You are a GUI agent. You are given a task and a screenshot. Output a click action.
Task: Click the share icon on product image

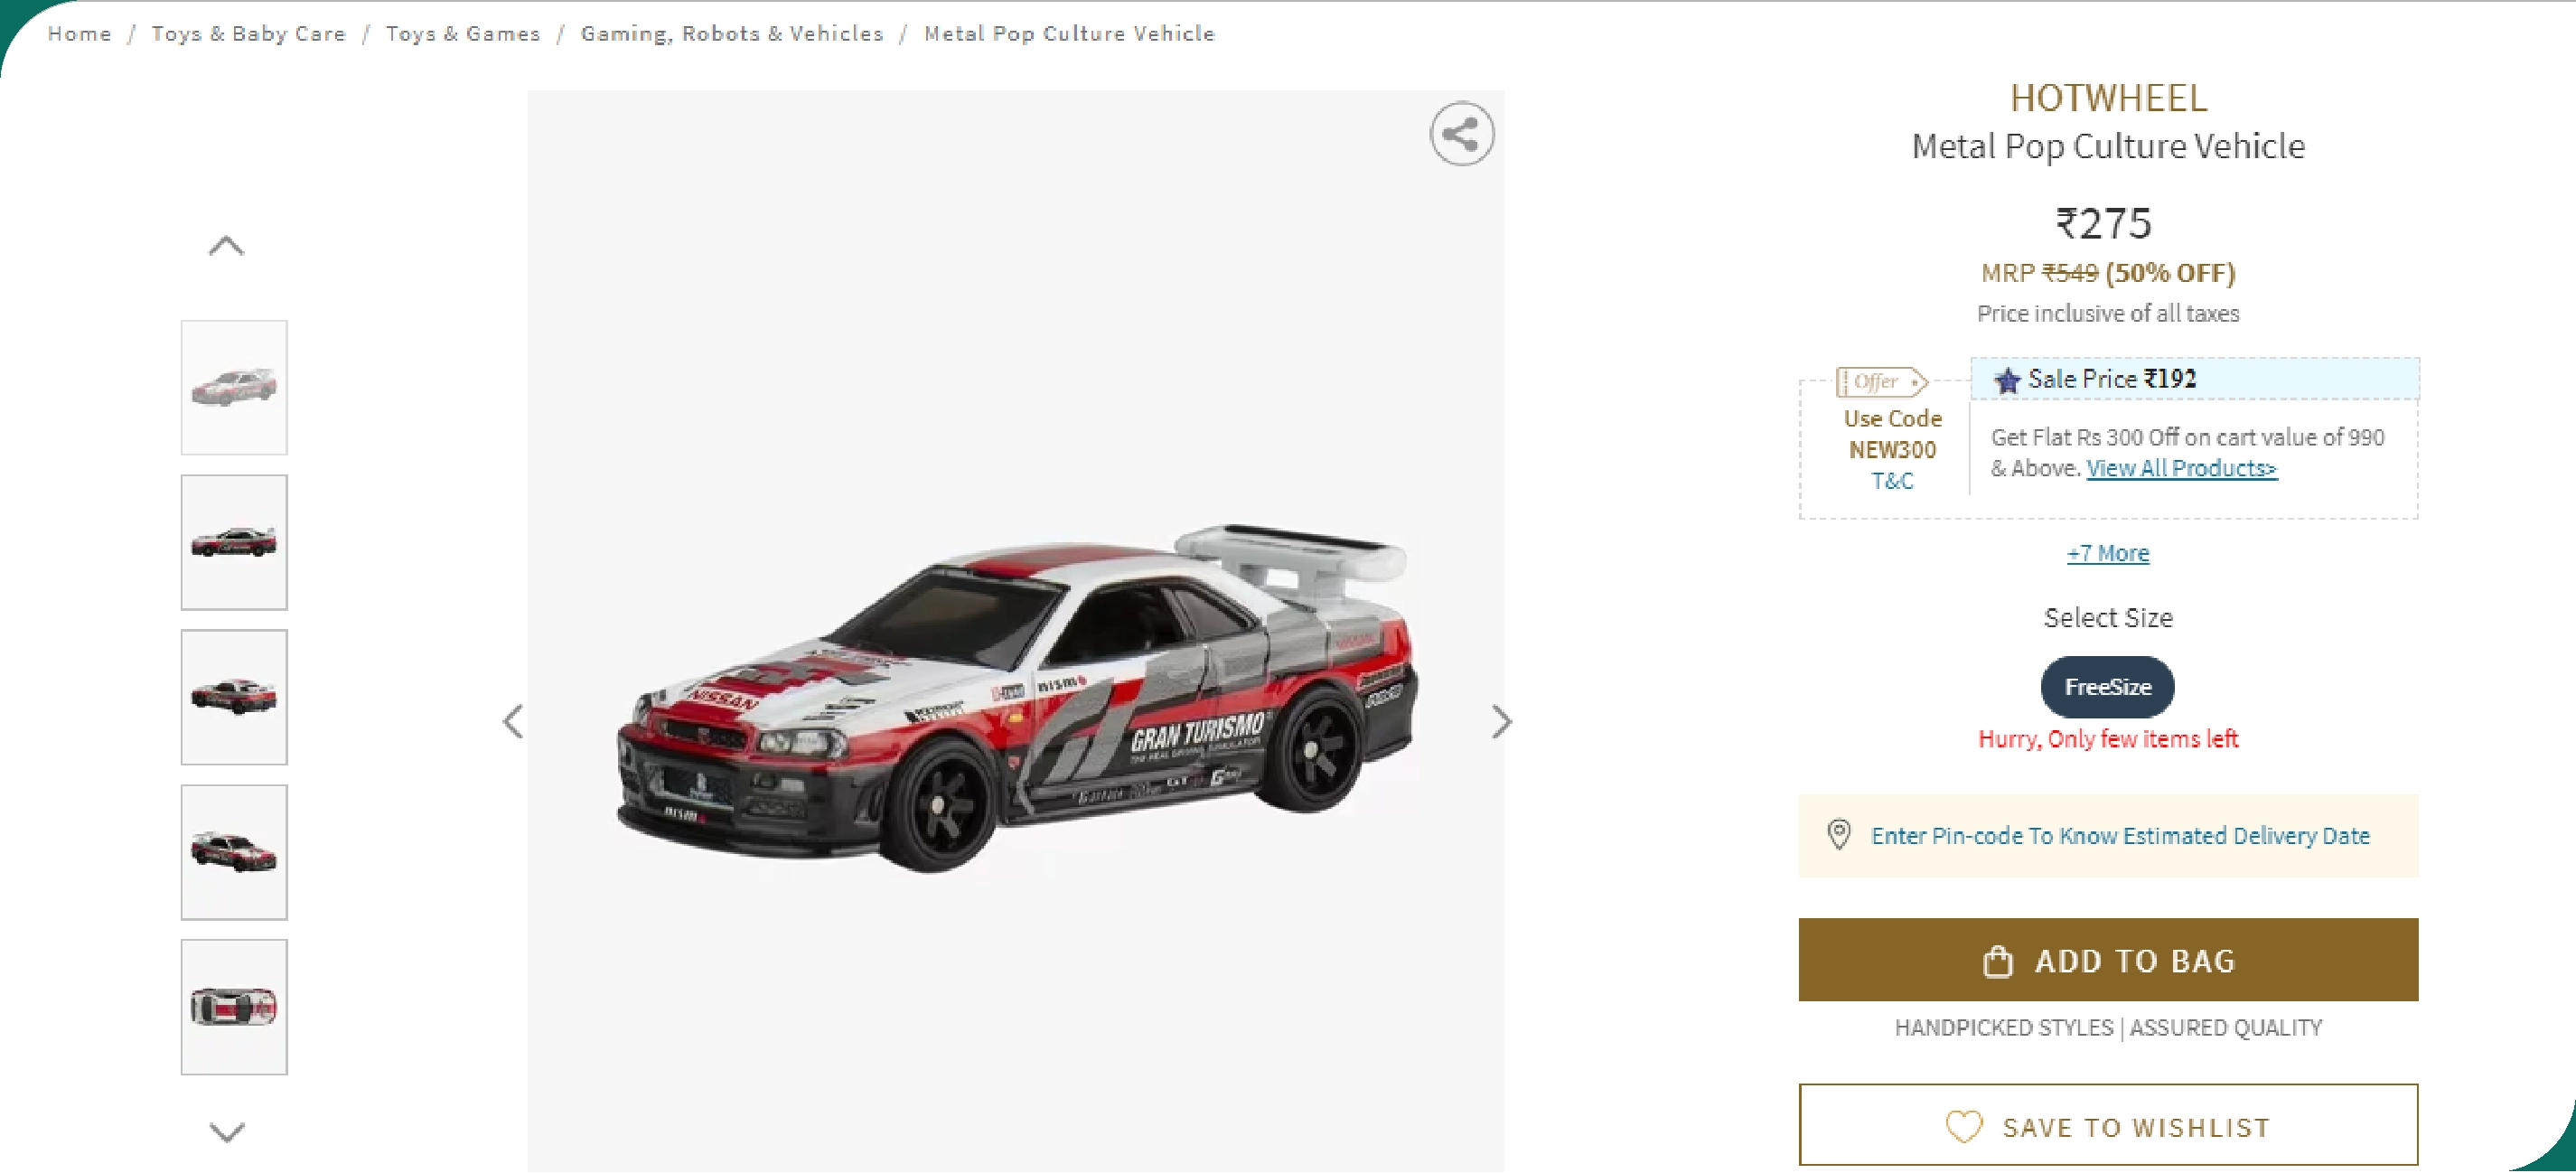tap(1461, 134)
